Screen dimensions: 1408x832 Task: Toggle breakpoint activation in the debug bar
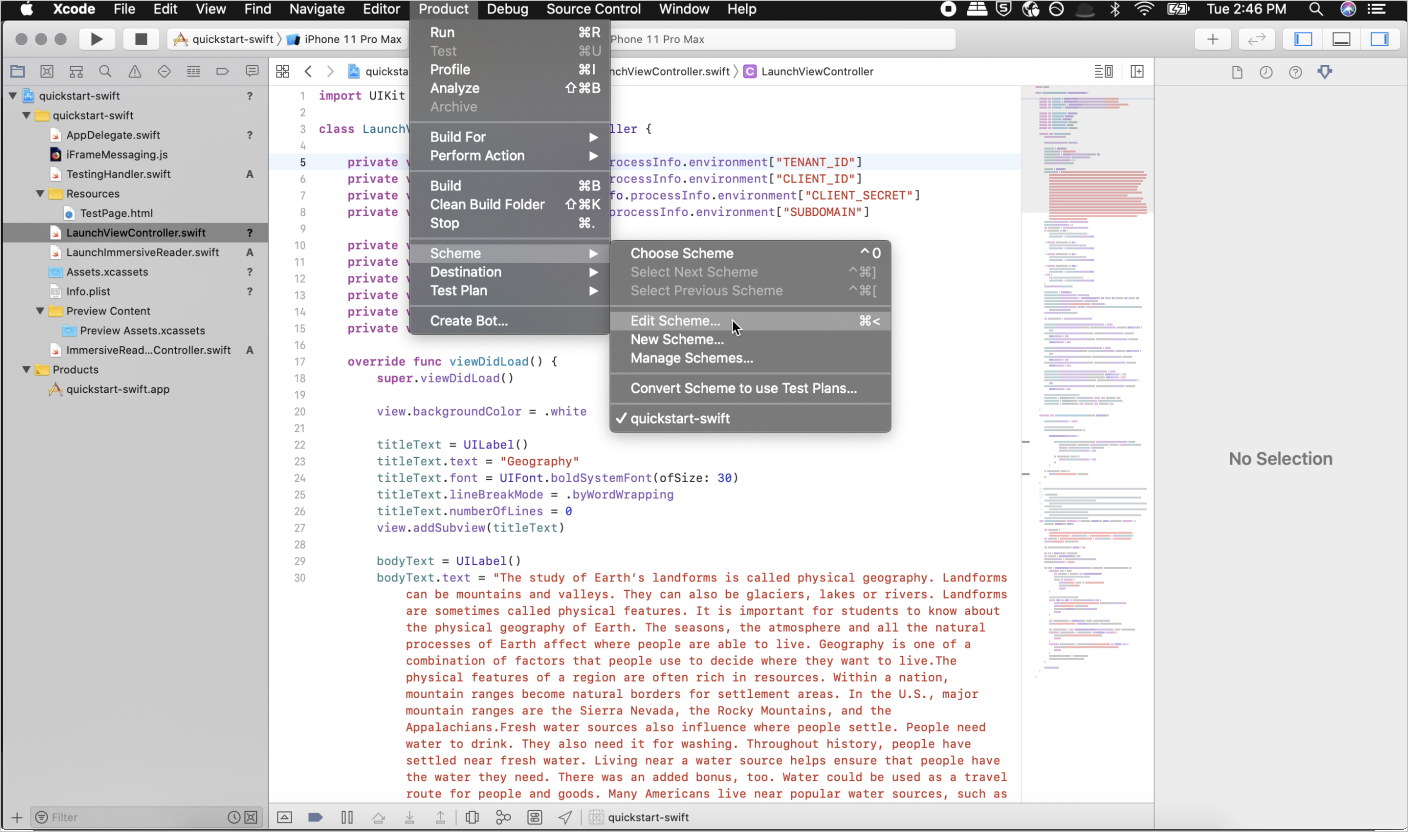point(315,817)
